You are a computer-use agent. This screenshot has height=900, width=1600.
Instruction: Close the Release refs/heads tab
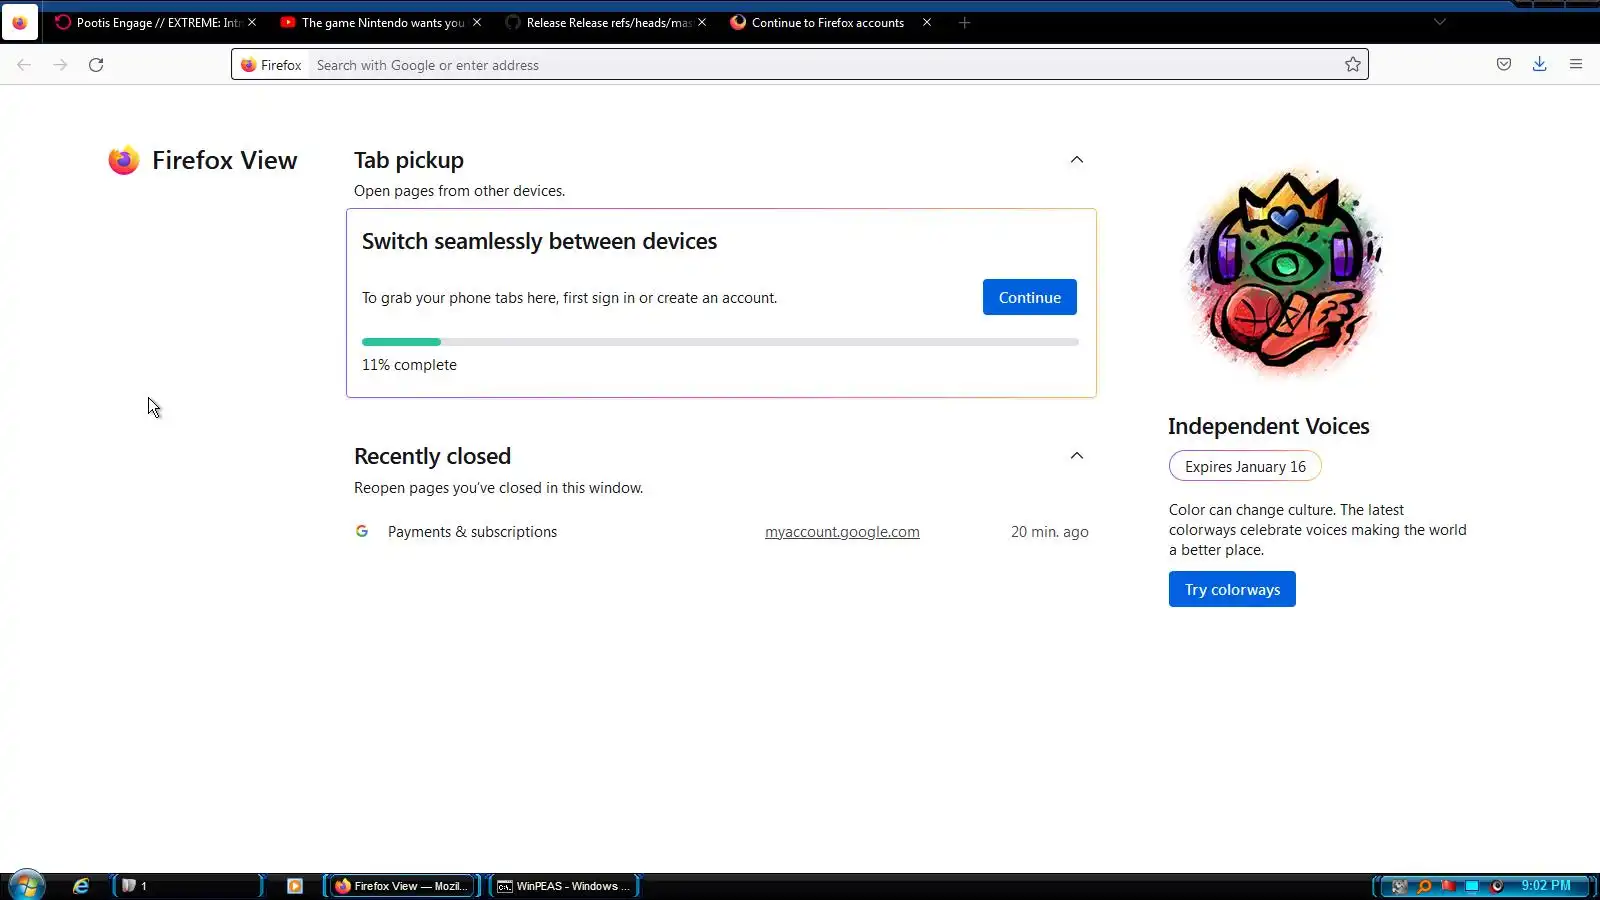click(x=702, y=22)
